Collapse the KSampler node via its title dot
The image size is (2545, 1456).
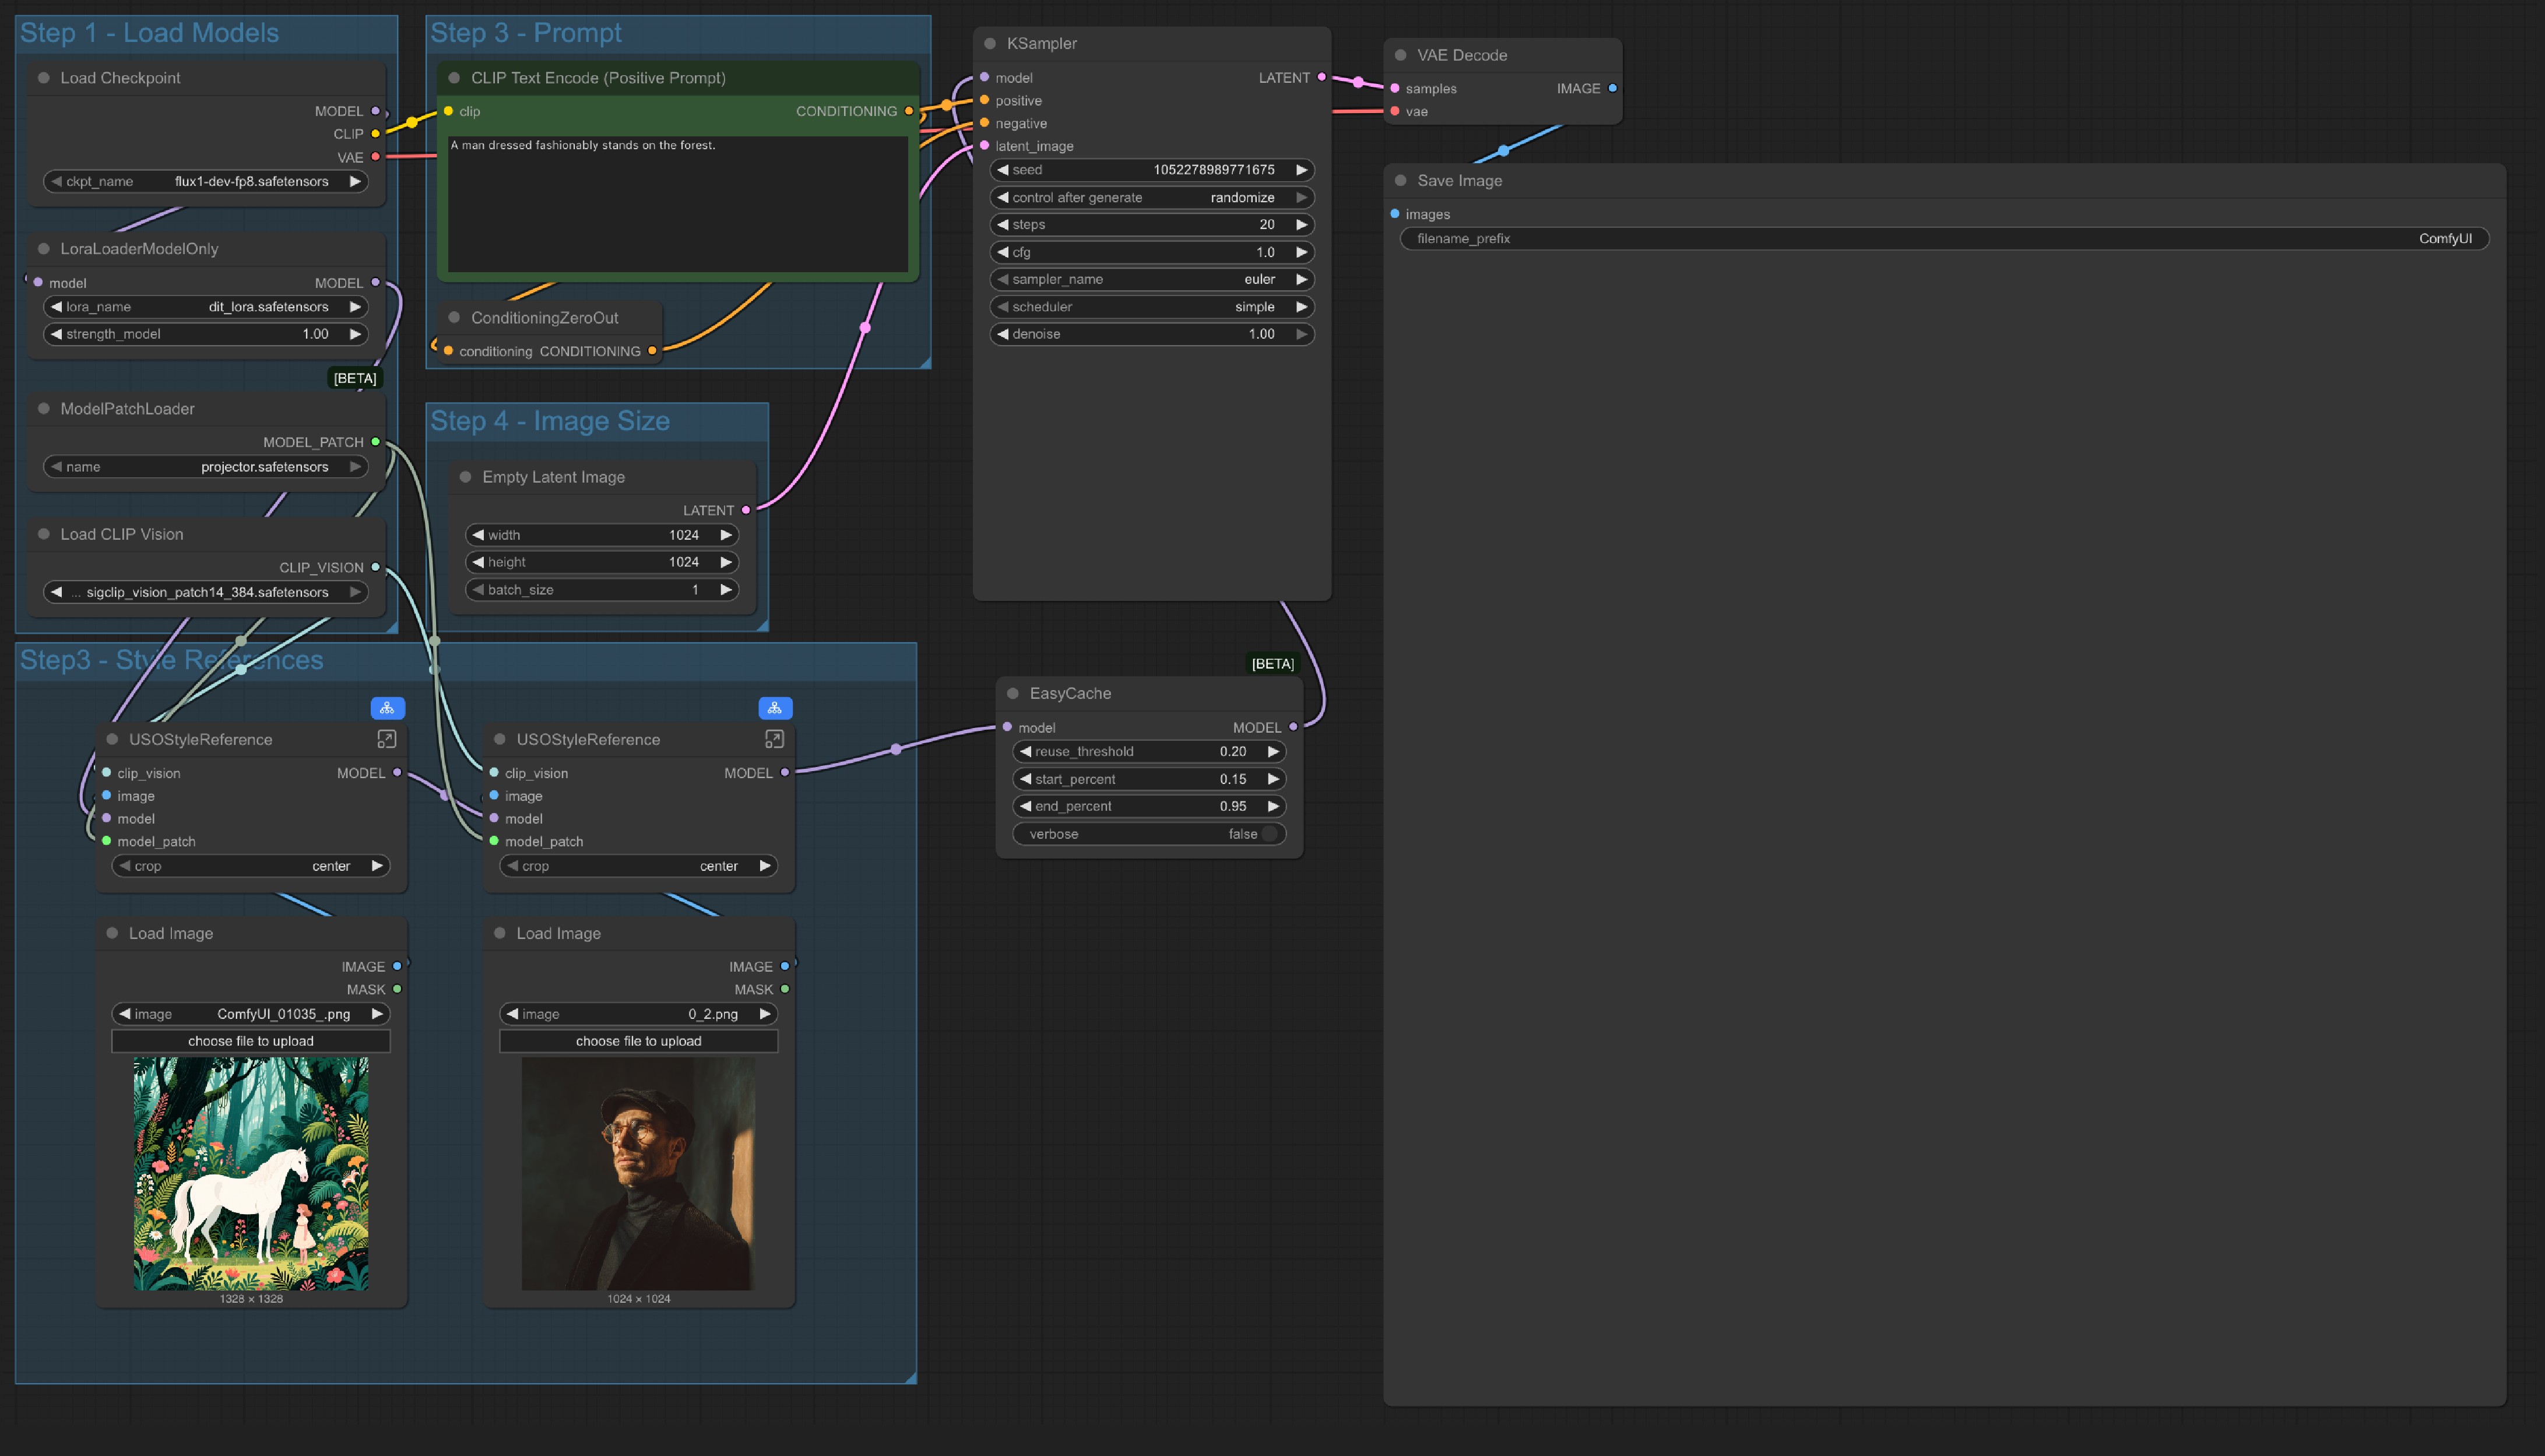coord(990,44)
